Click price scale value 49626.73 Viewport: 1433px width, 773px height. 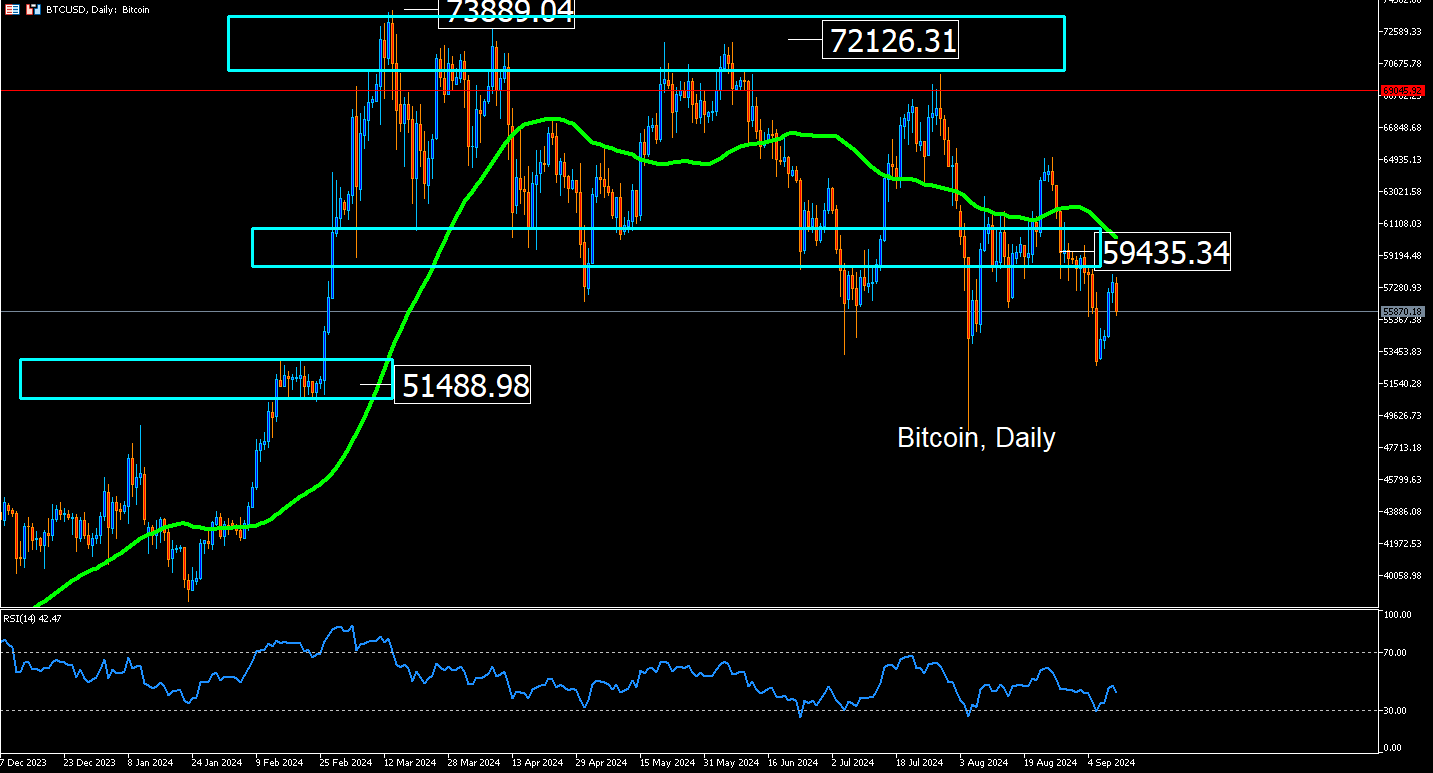[1403, 416]
